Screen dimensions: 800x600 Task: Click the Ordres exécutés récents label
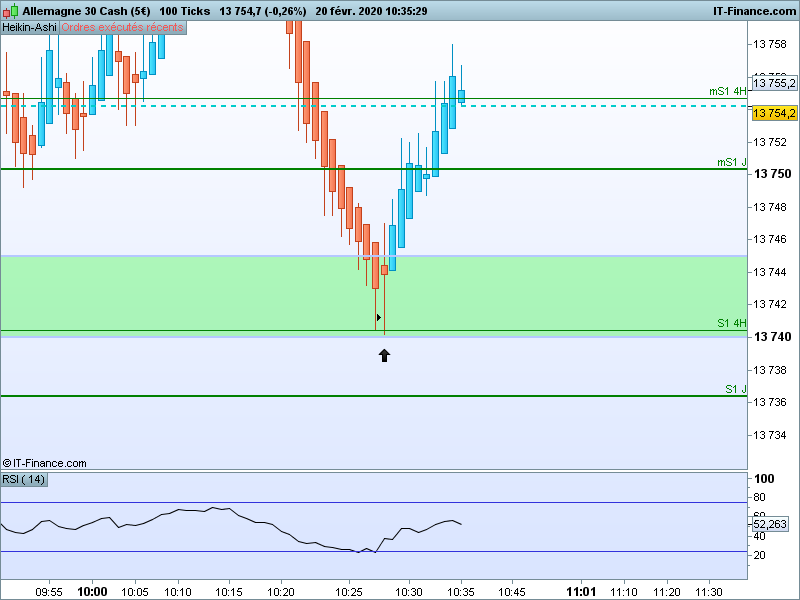coord(122,27)
